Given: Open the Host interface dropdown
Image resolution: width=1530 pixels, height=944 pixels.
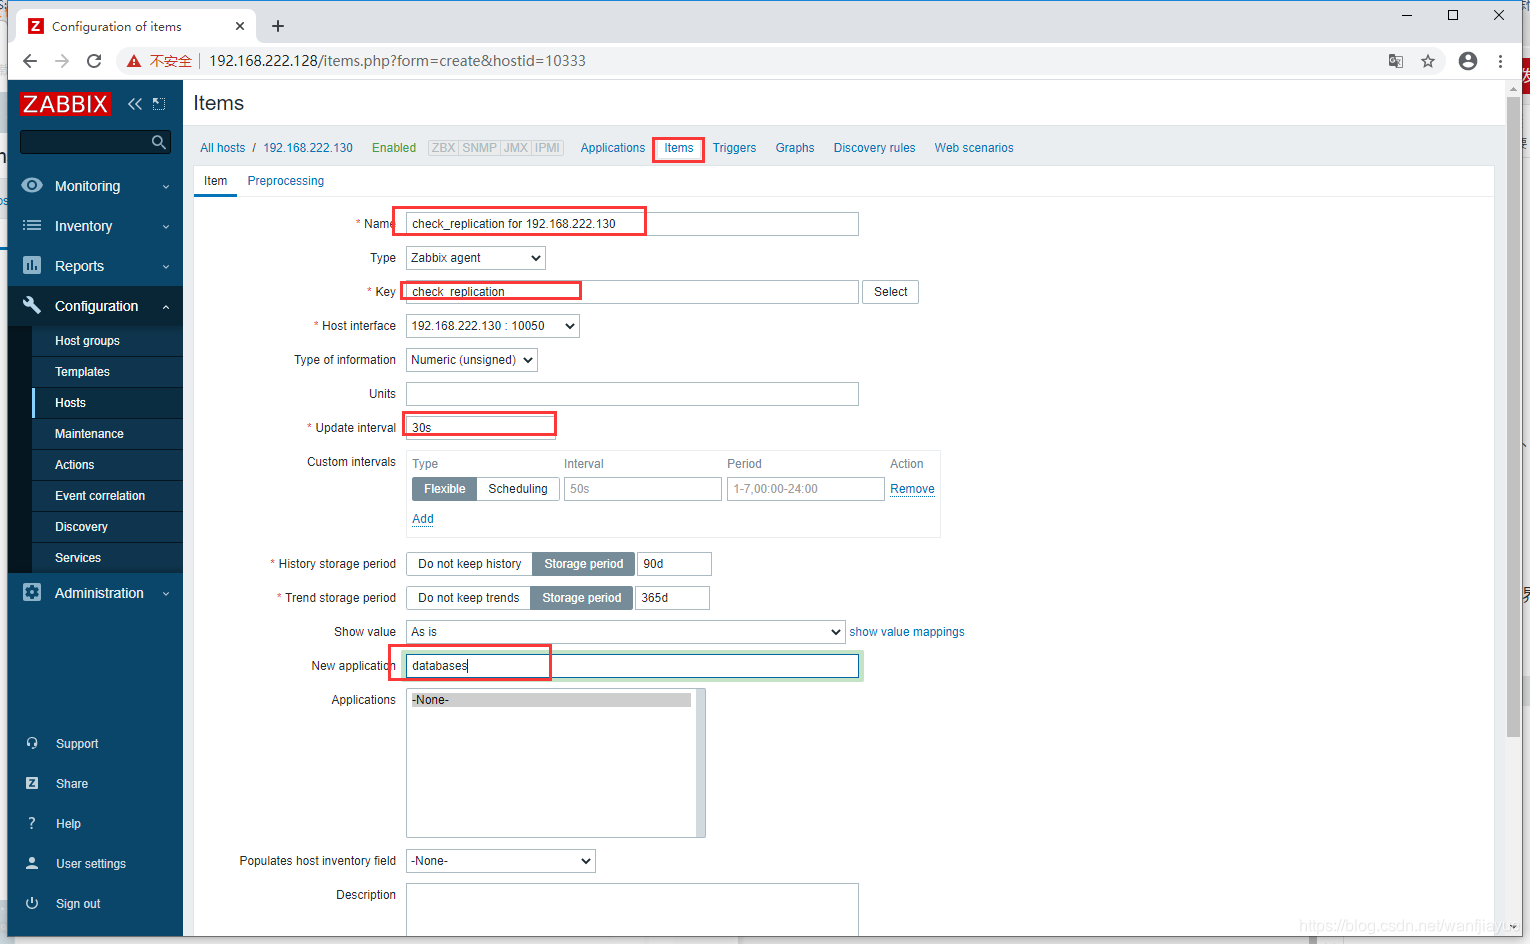Looking at the screenshot, I should click(x=493, y=326).
